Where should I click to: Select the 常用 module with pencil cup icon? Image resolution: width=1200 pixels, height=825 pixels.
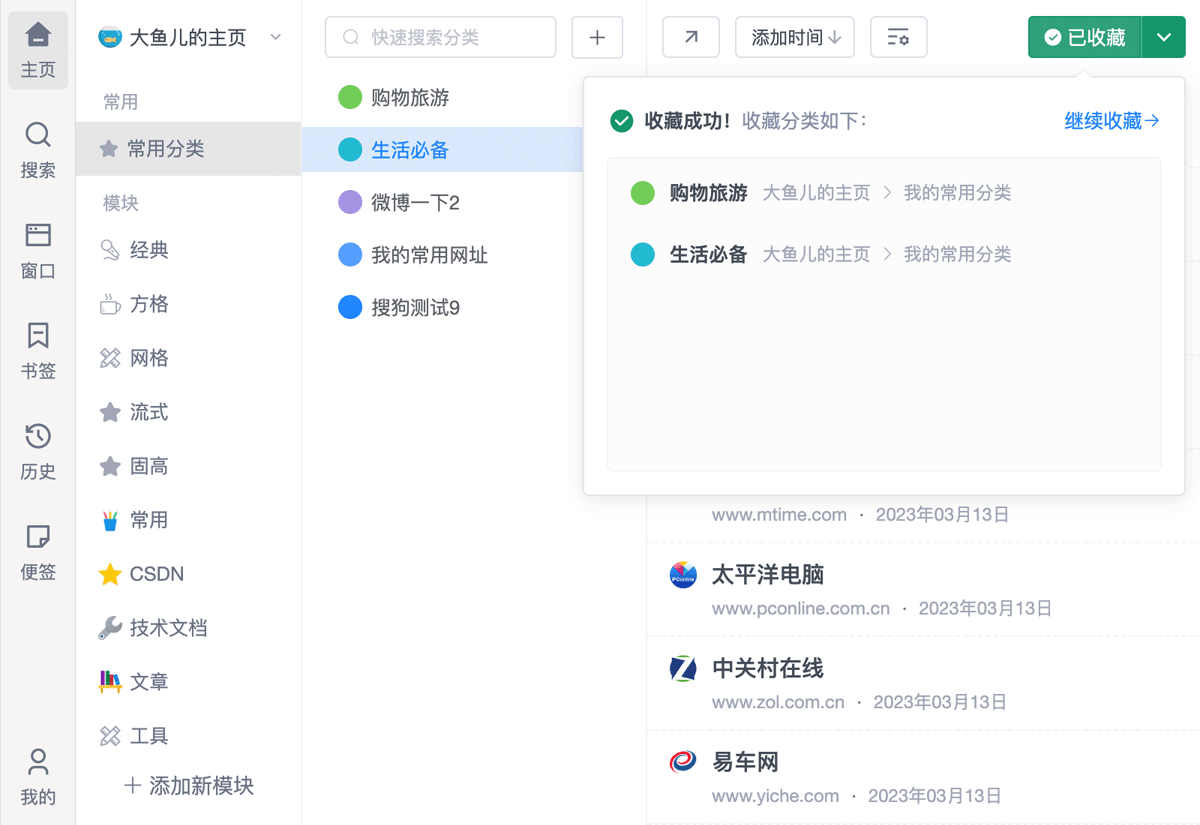[188, 520]
